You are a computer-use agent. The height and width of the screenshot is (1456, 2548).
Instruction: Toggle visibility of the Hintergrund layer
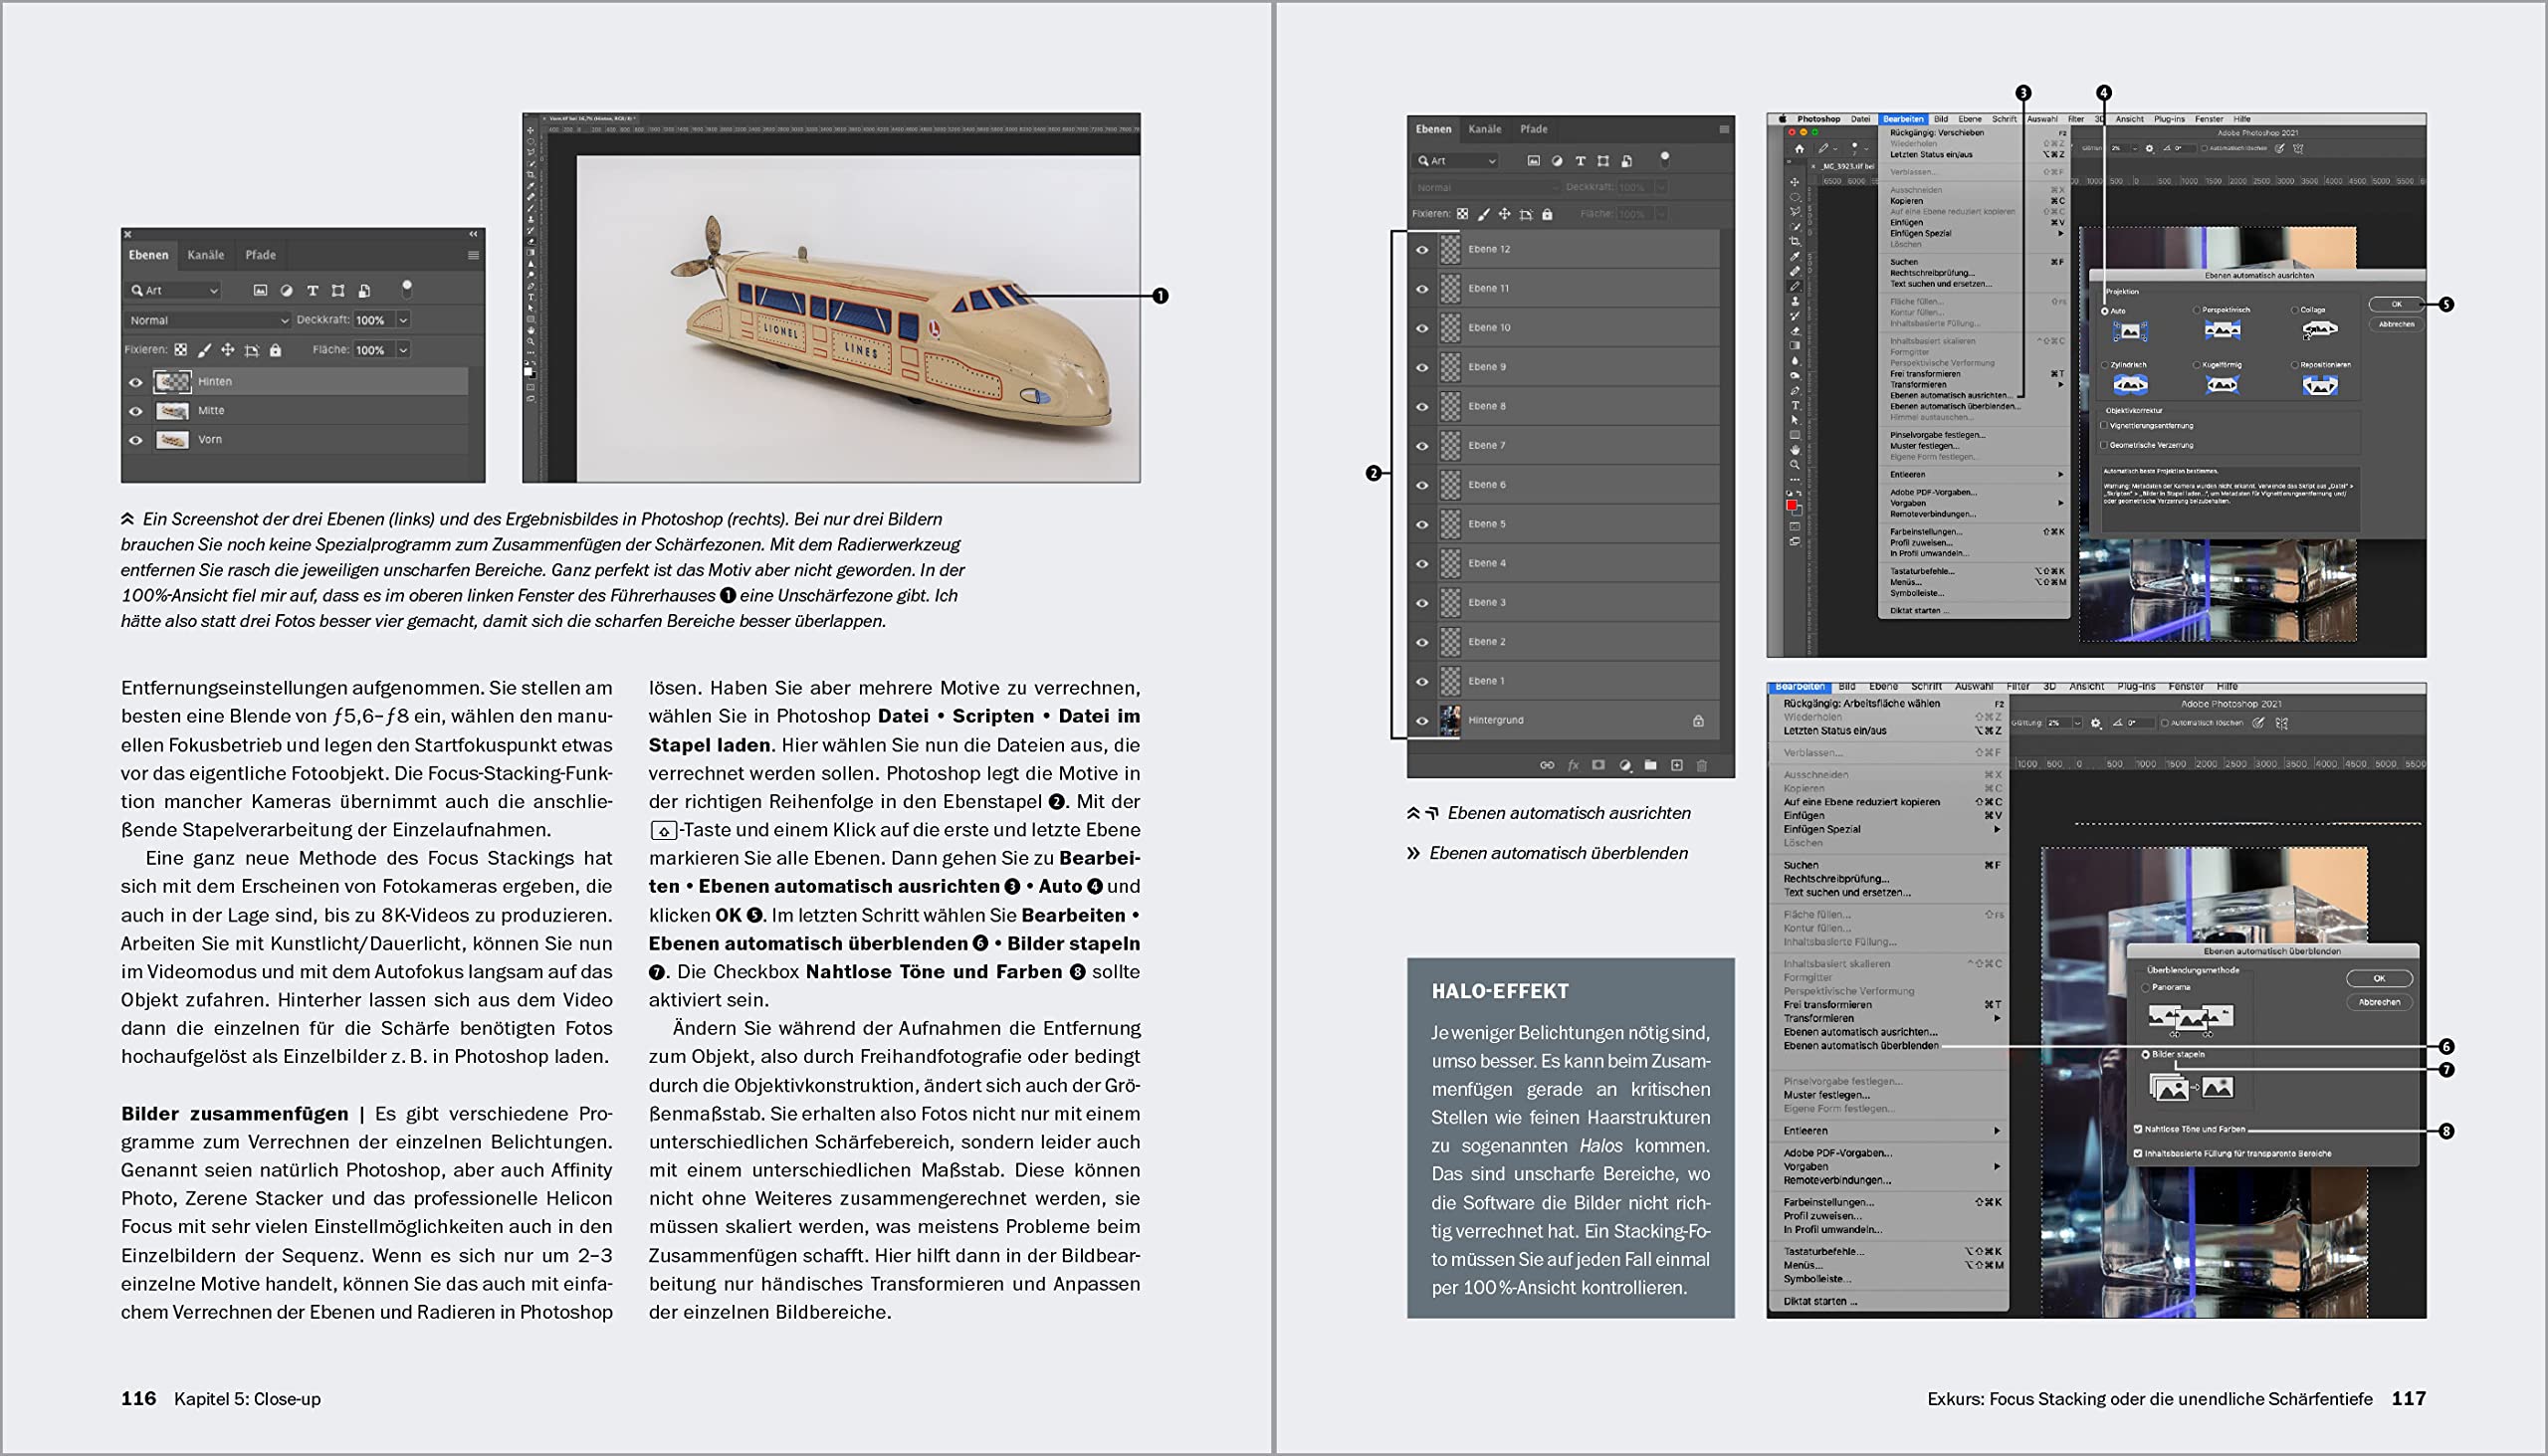[x=1422, y=720]
